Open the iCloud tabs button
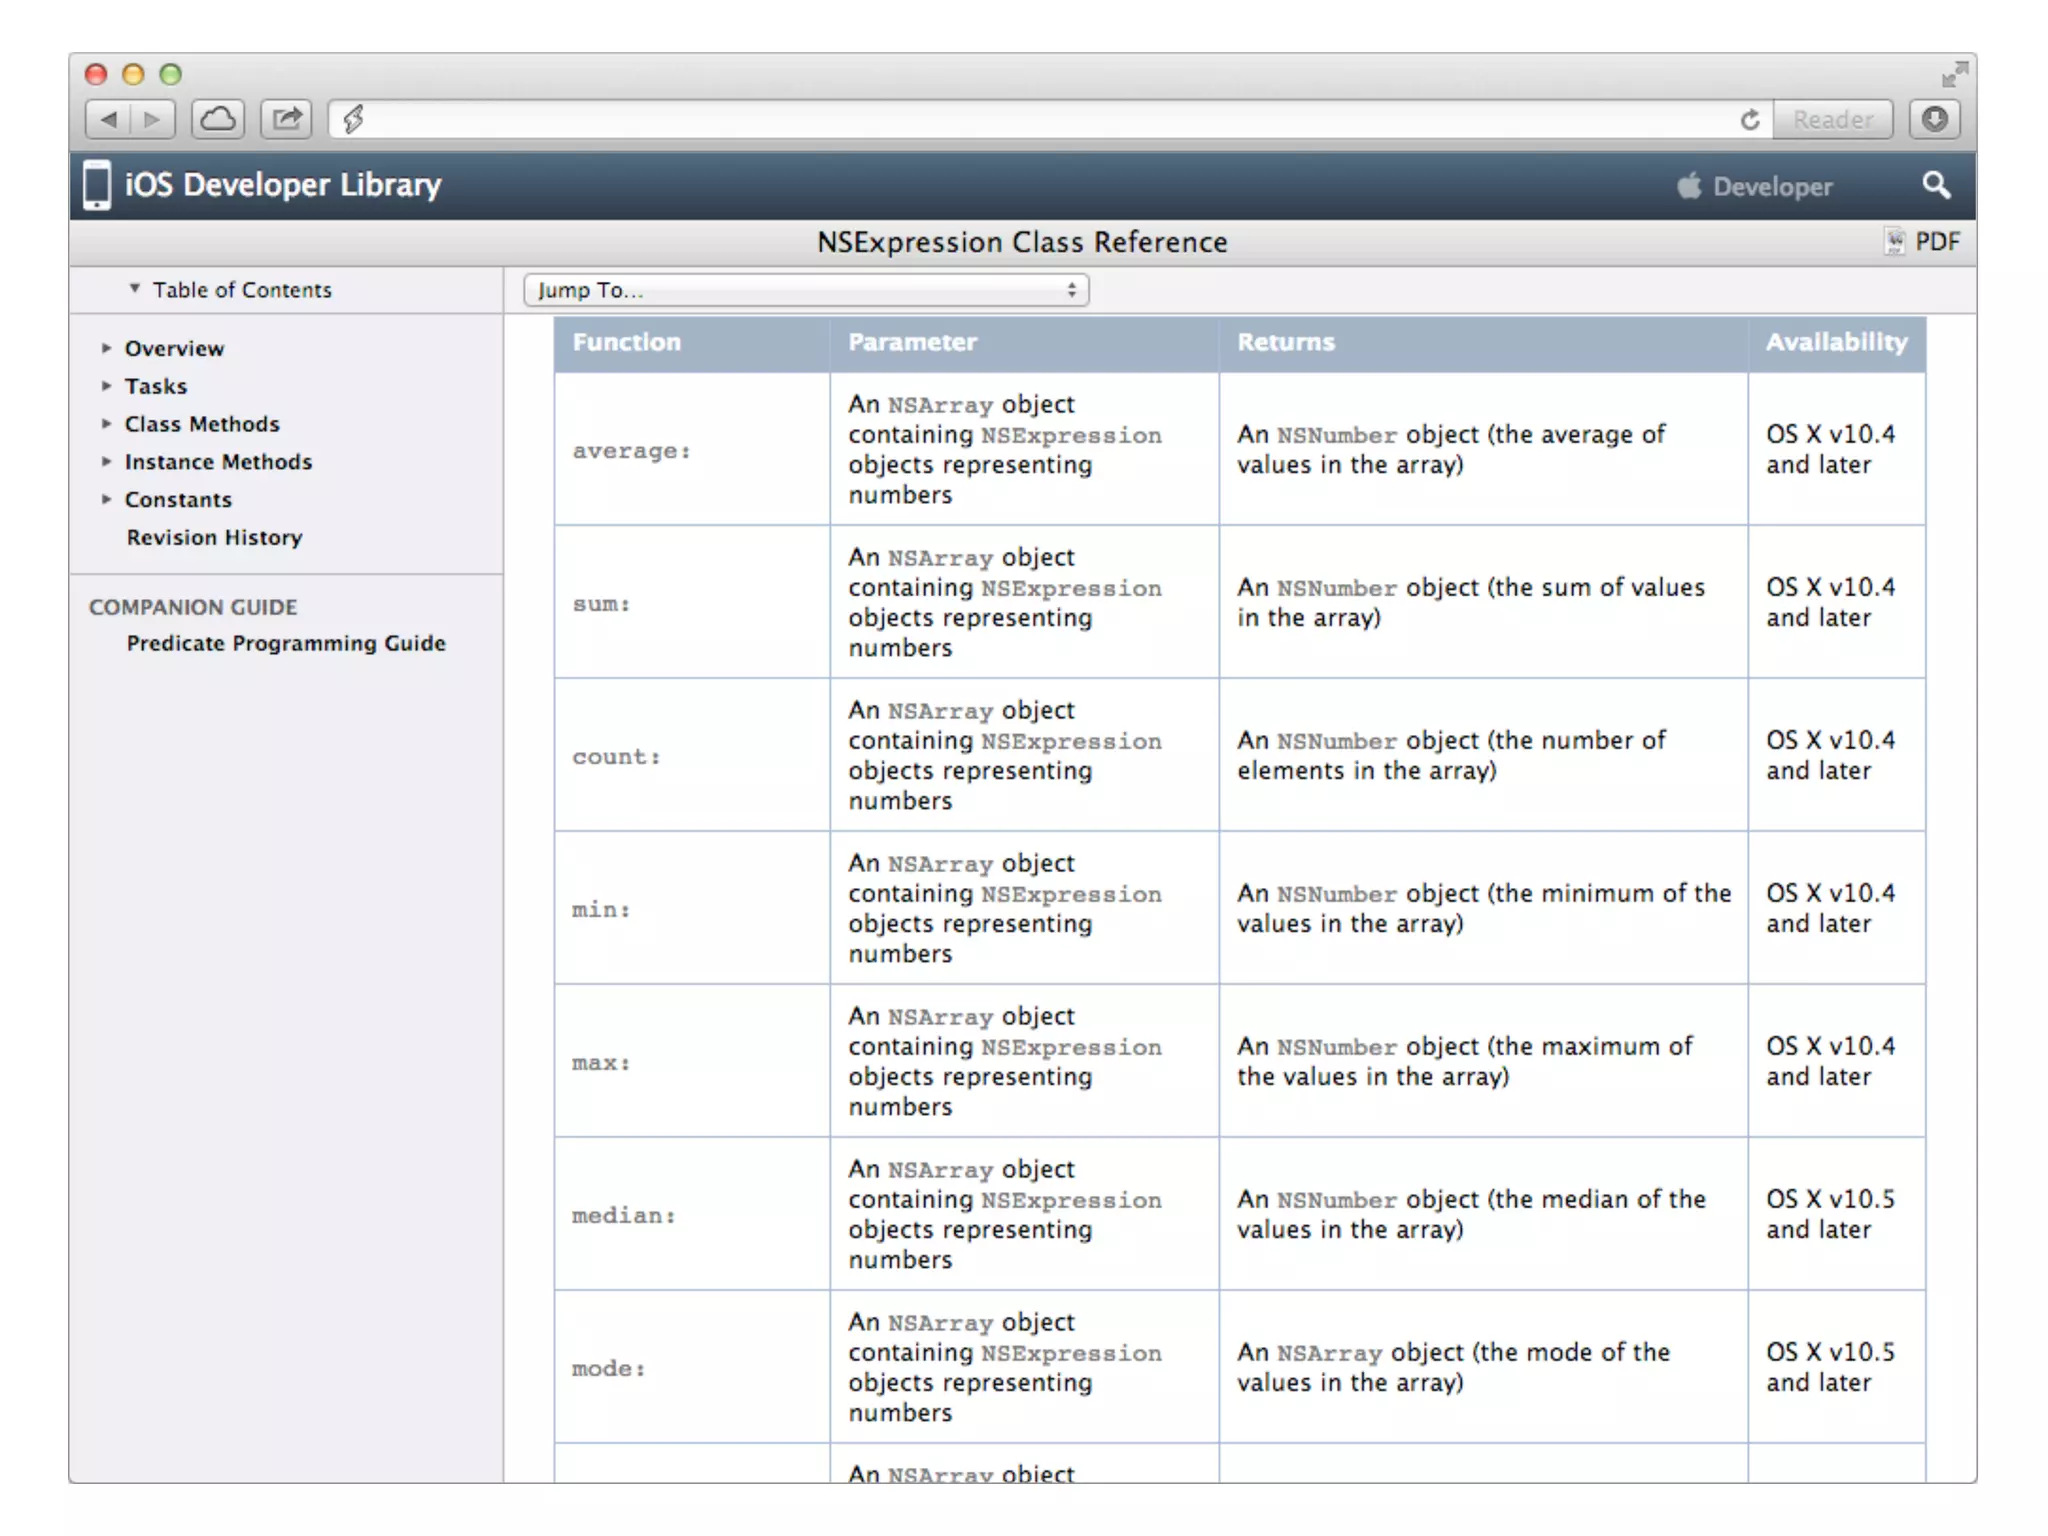The height and width of the screenshot is (1536, 2048). click(218, 120)
